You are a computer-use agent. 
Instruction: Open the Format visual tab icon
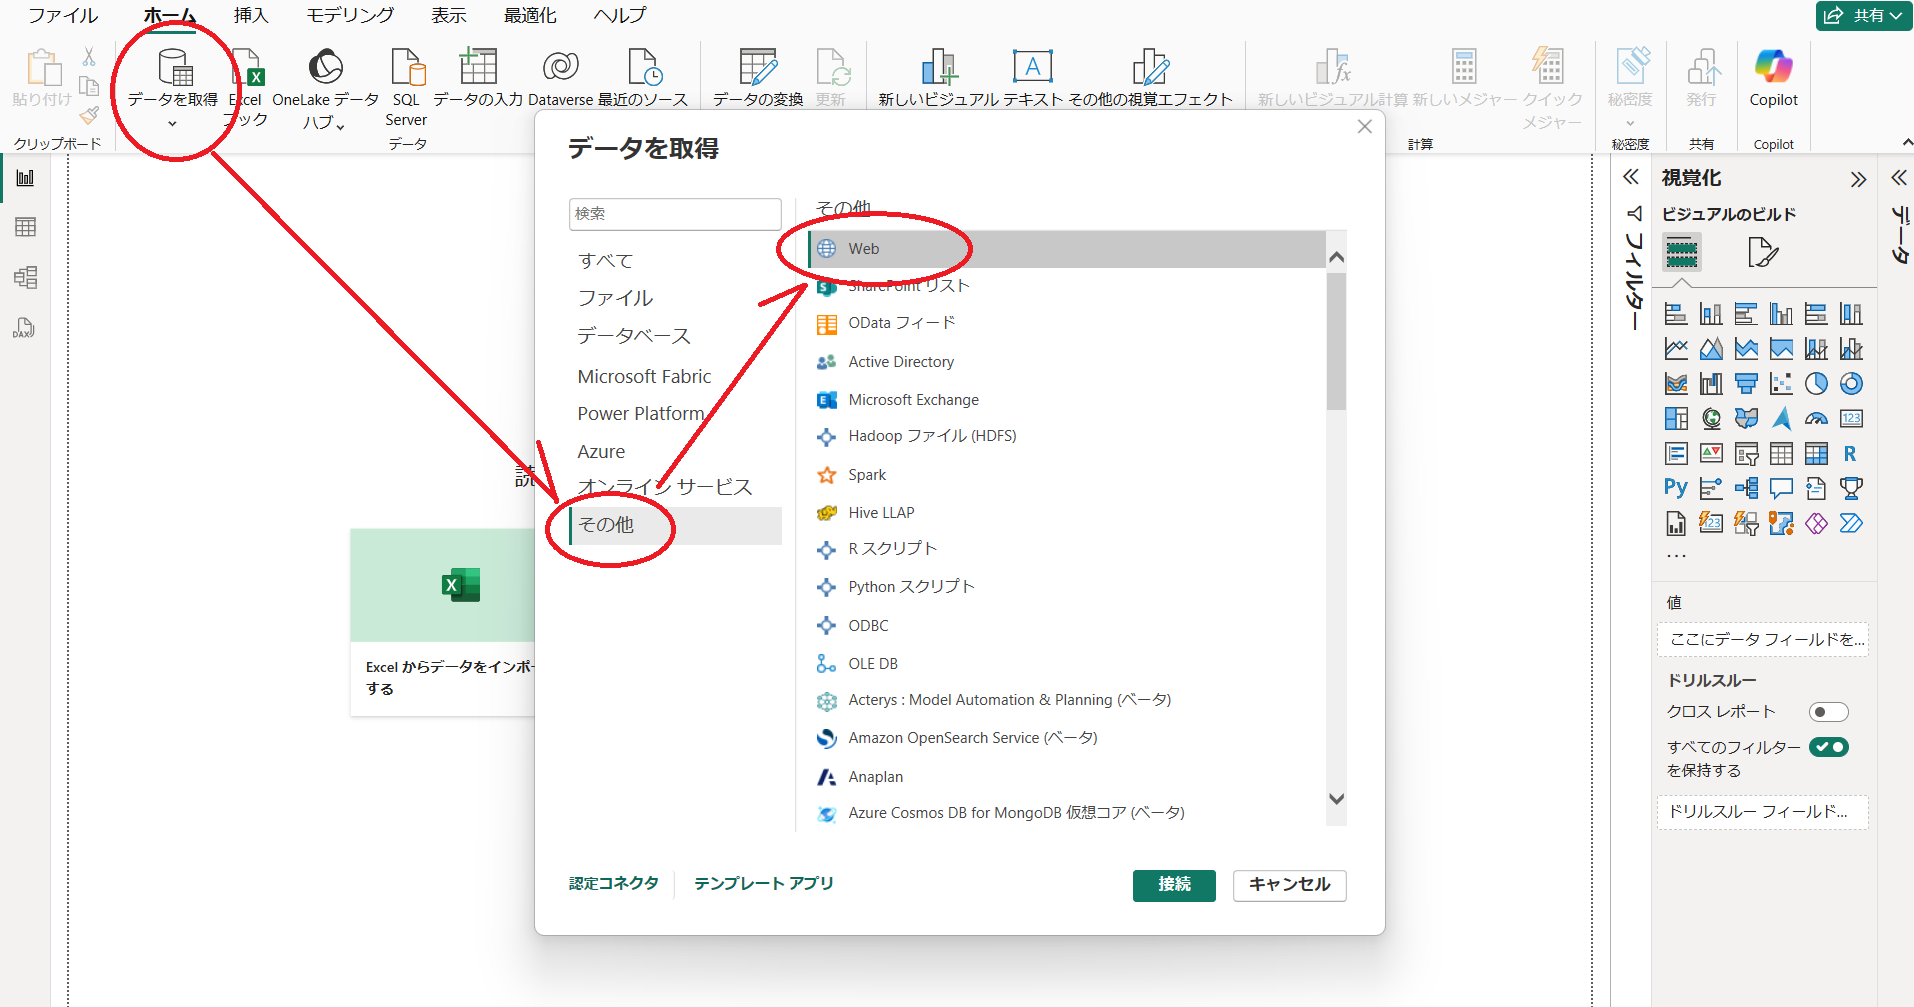click(x=1763, y=252)
